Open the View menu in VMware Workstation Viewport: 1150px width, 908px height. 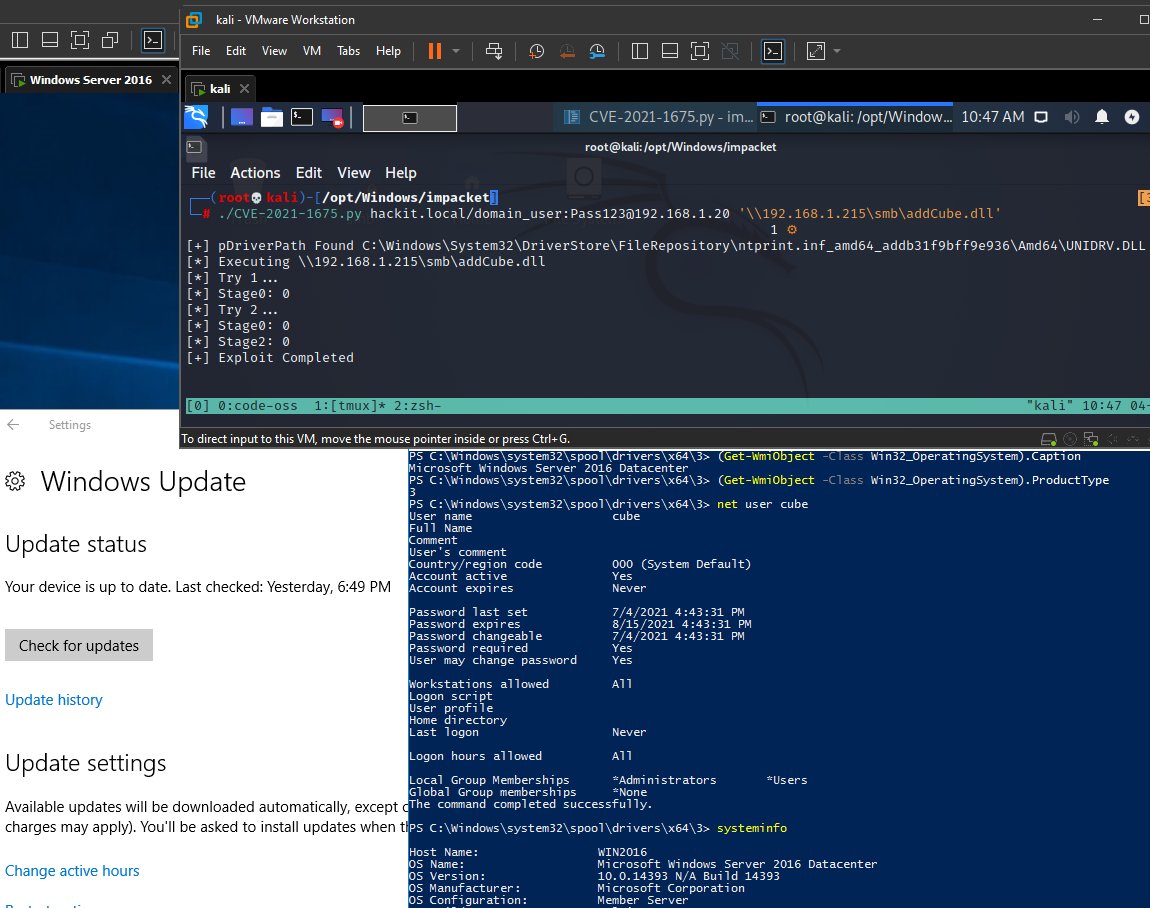click(x=274, y=51)
